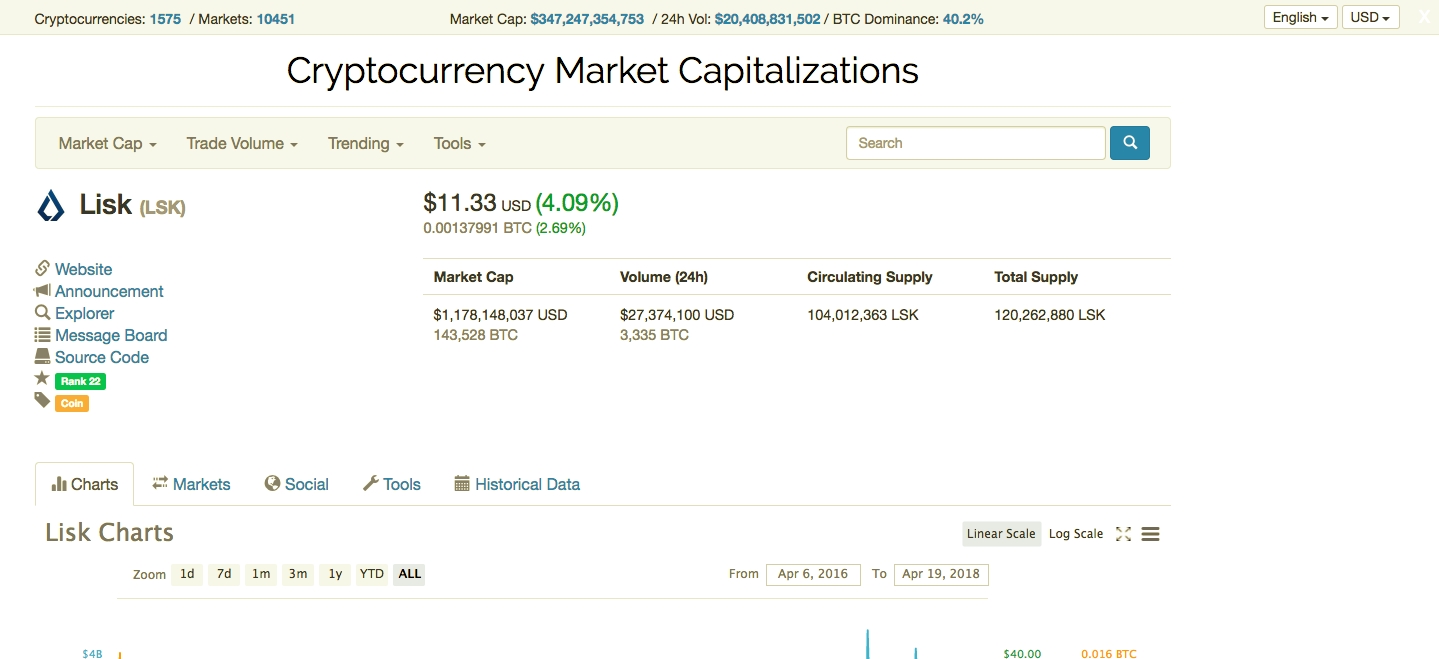Click the $1,178,148,037 USD market cap value

500,315
